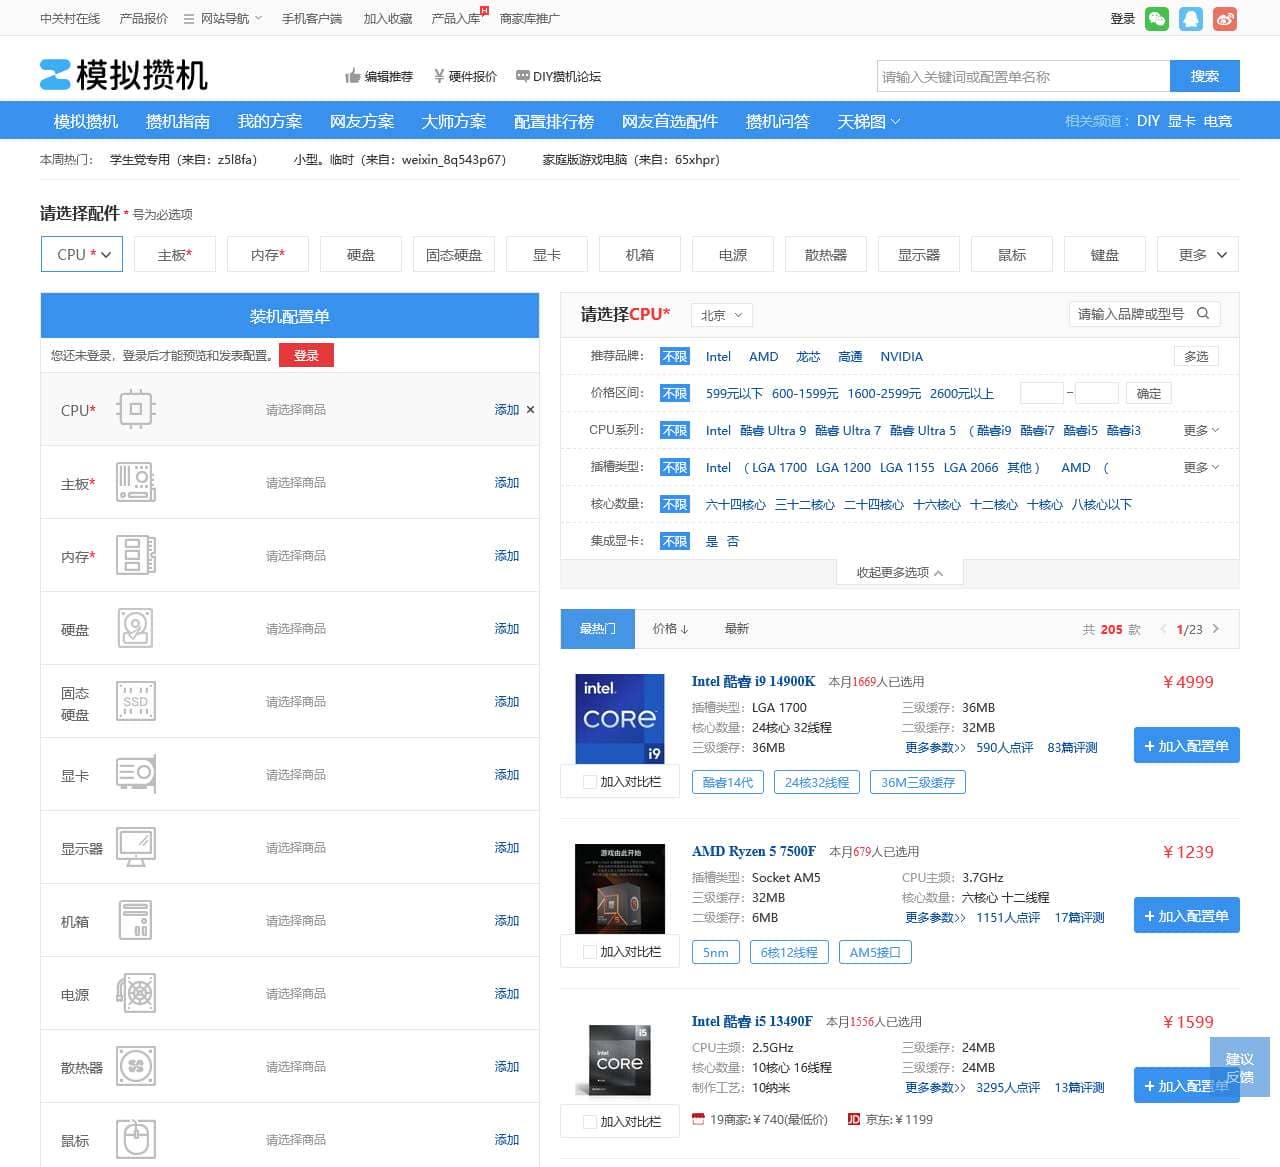Select 不限 in 集成显卡 filter row
1280x1167 pixels.
[x=675, y=542]
